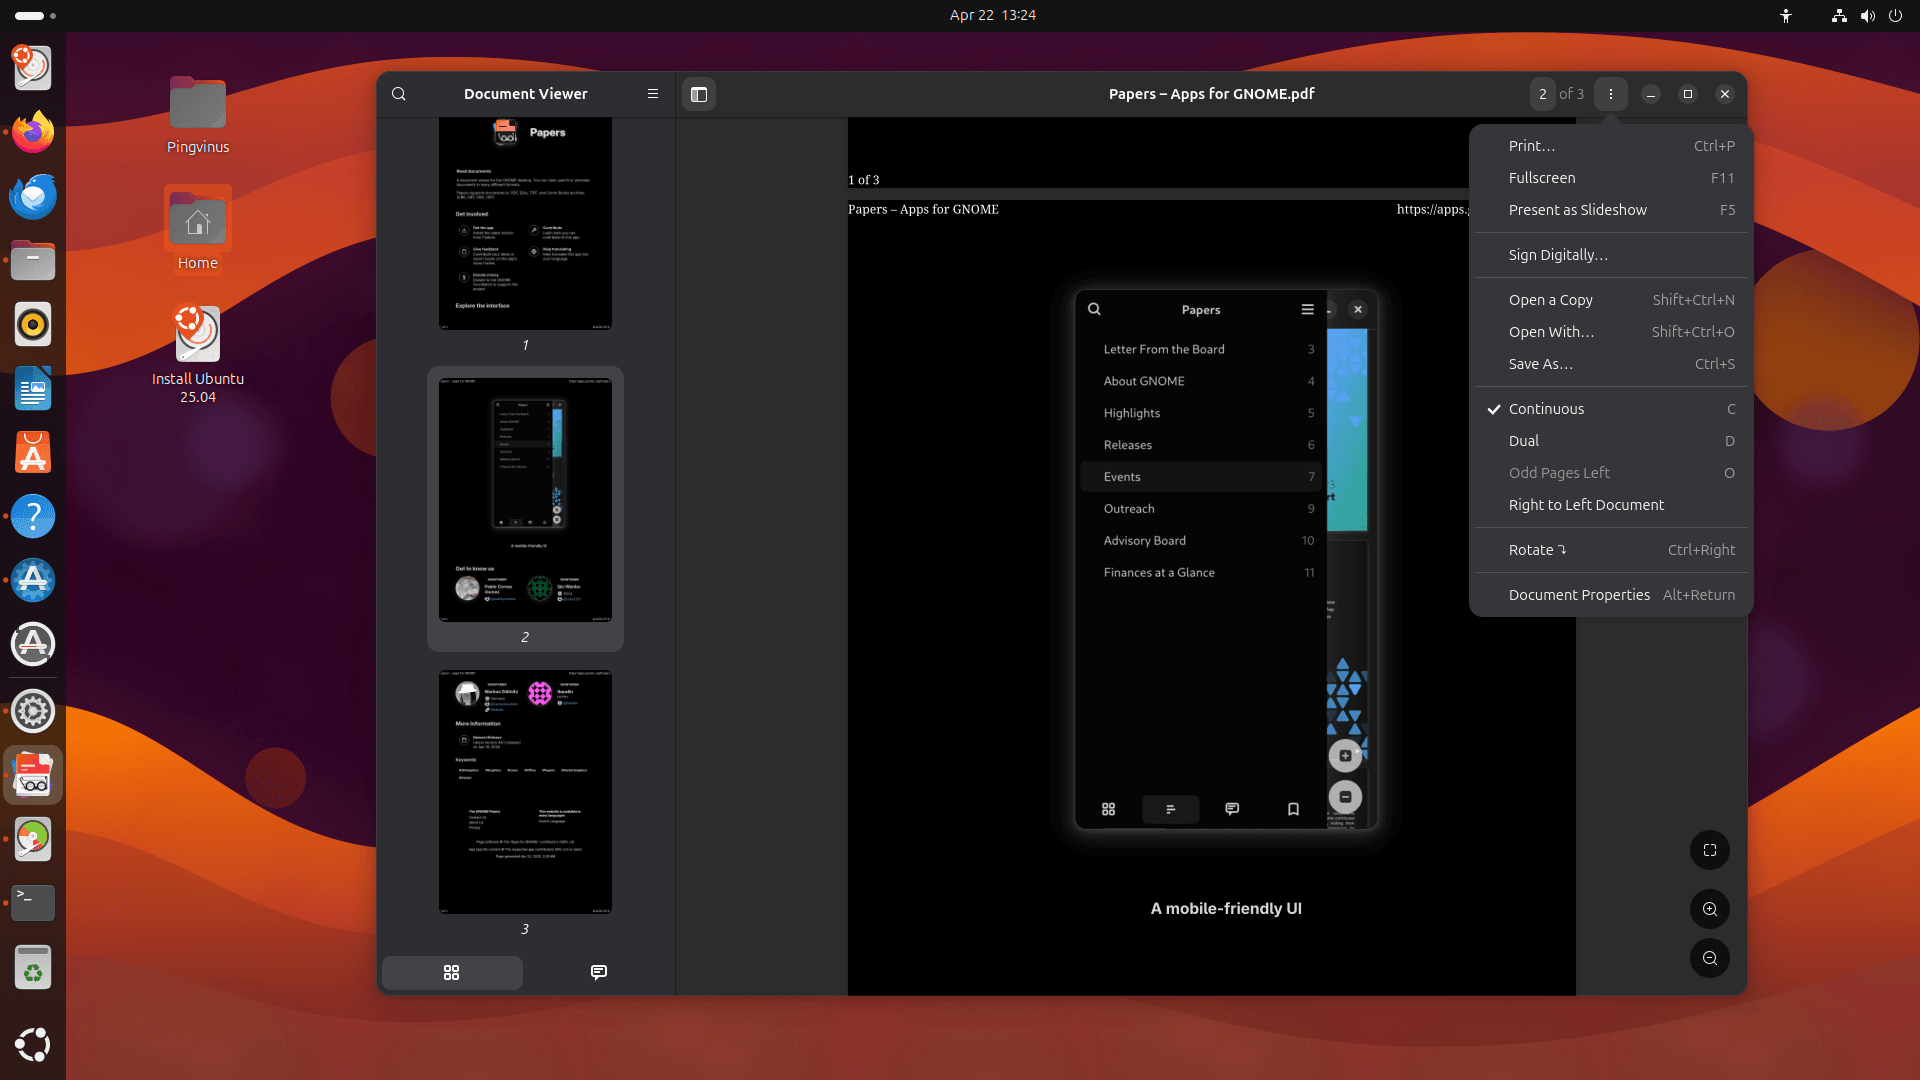
Task: Zoom in using the floating magnifier button
Action: pyautogui.click(x=1710, y=909)
